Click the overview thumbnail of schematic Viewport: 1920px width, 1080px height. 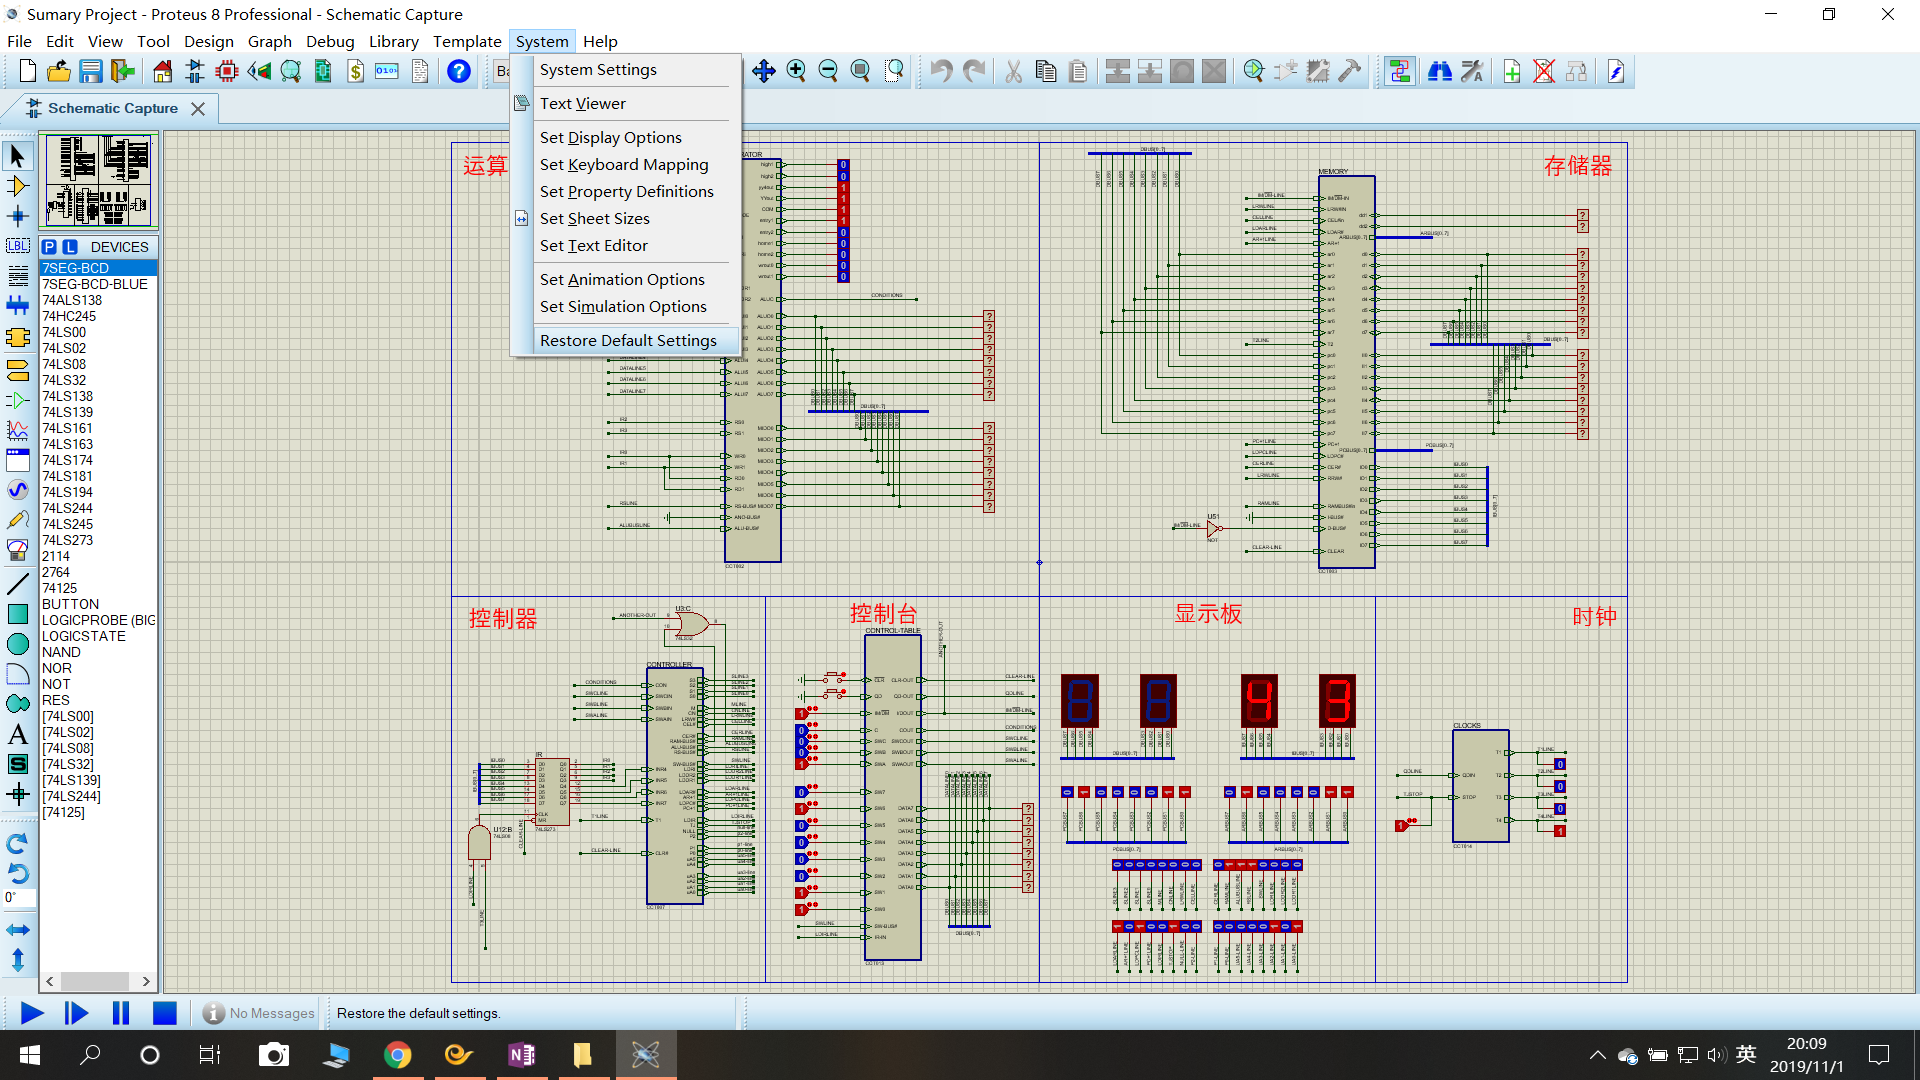(98, 181)
